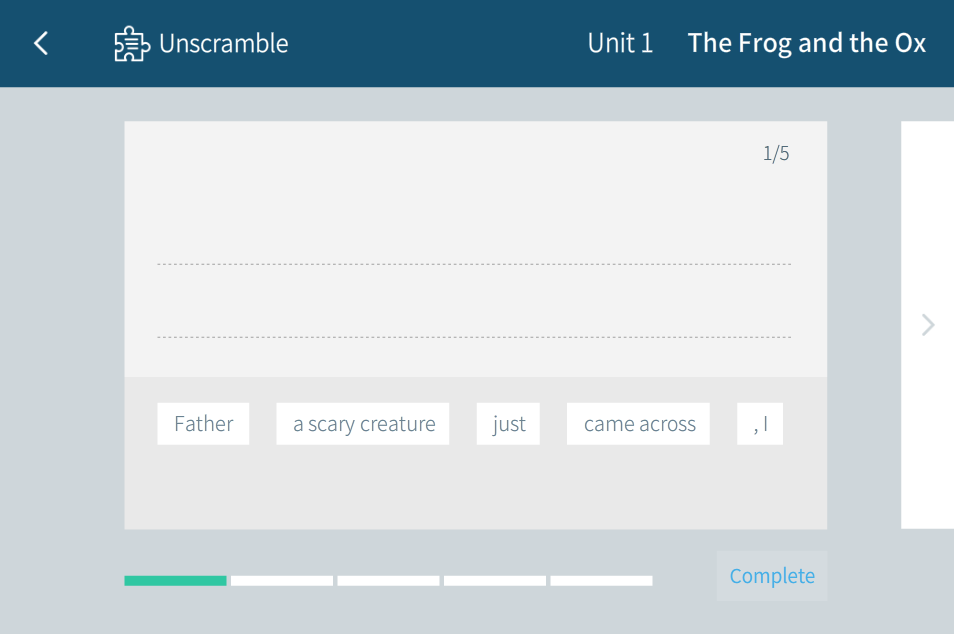Screen dimensions: 954x634
Task: Click the second dotted answer line
Action: coord(474,336)
